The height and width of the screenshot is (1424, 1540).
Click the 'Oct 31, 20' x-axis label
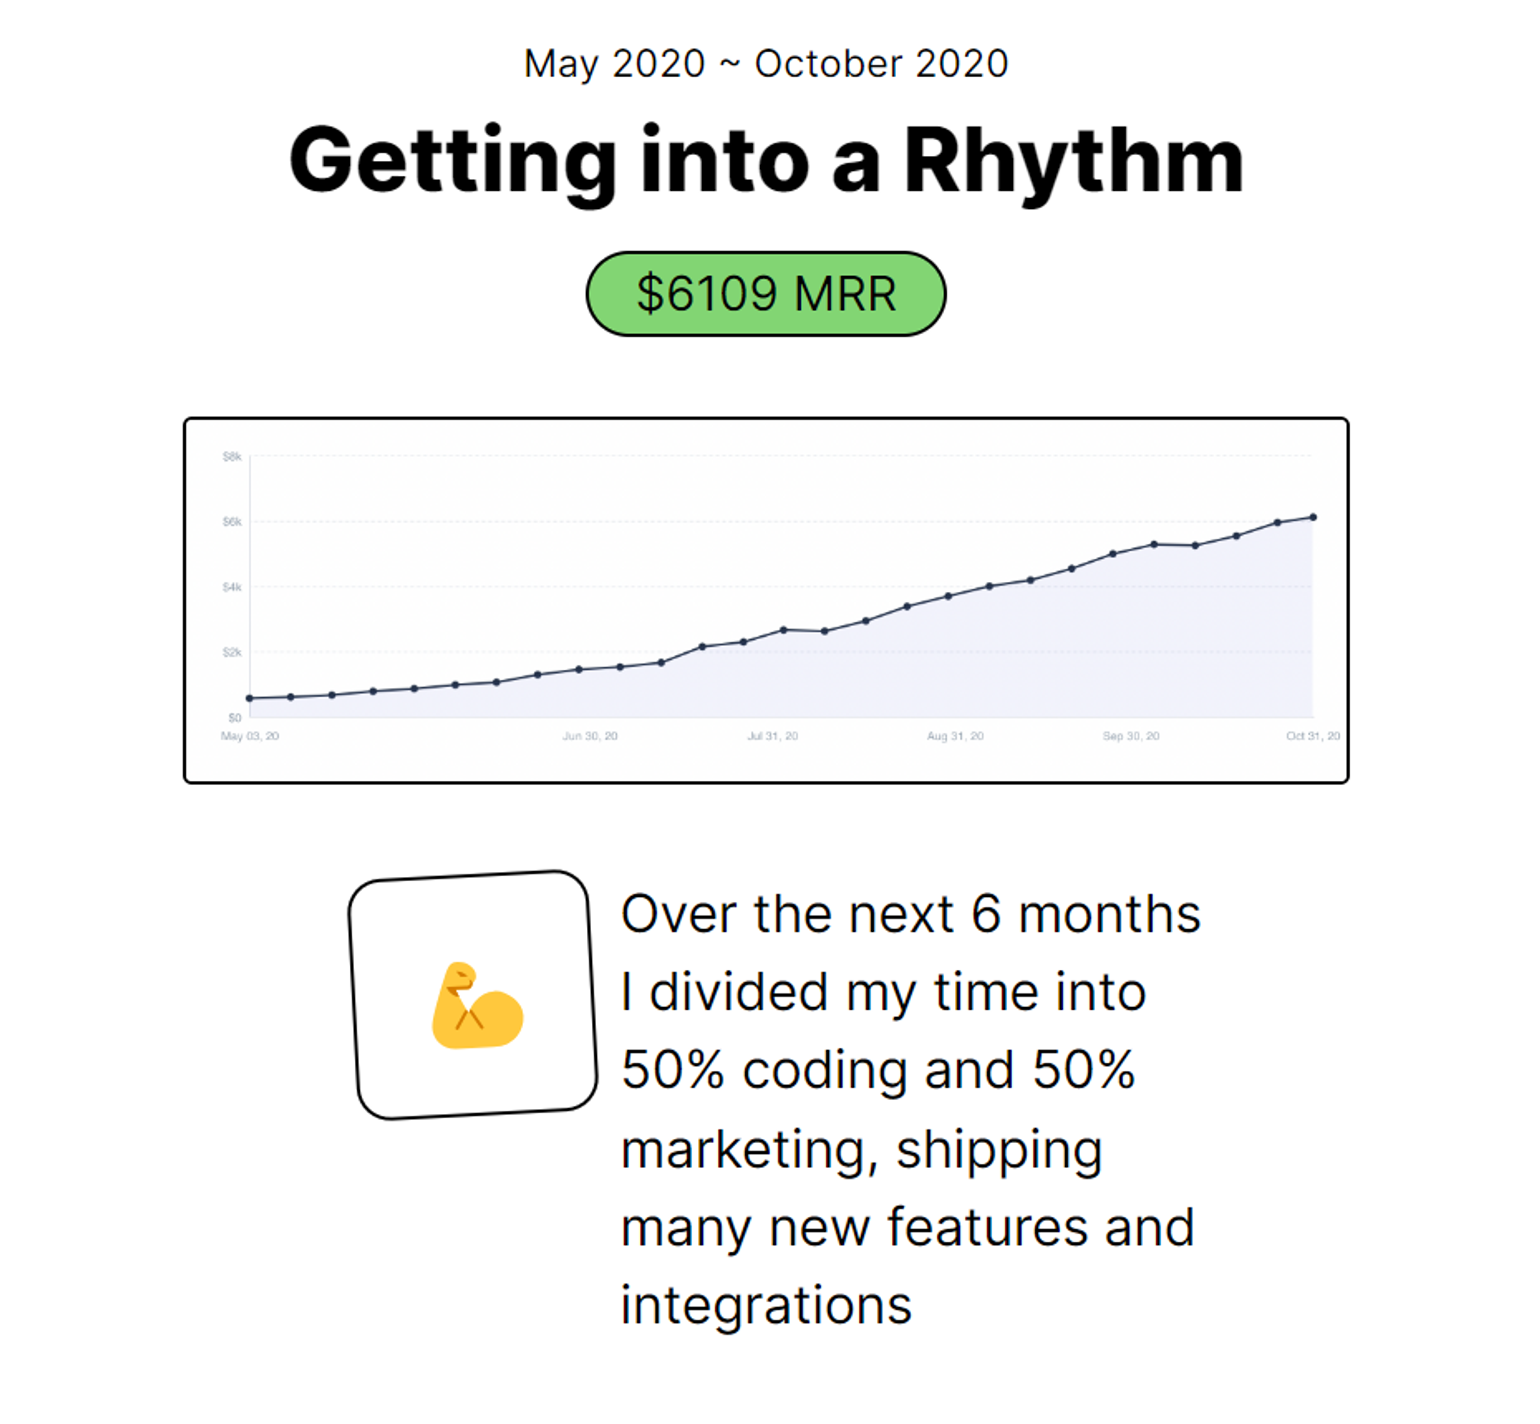point(1313,736)
